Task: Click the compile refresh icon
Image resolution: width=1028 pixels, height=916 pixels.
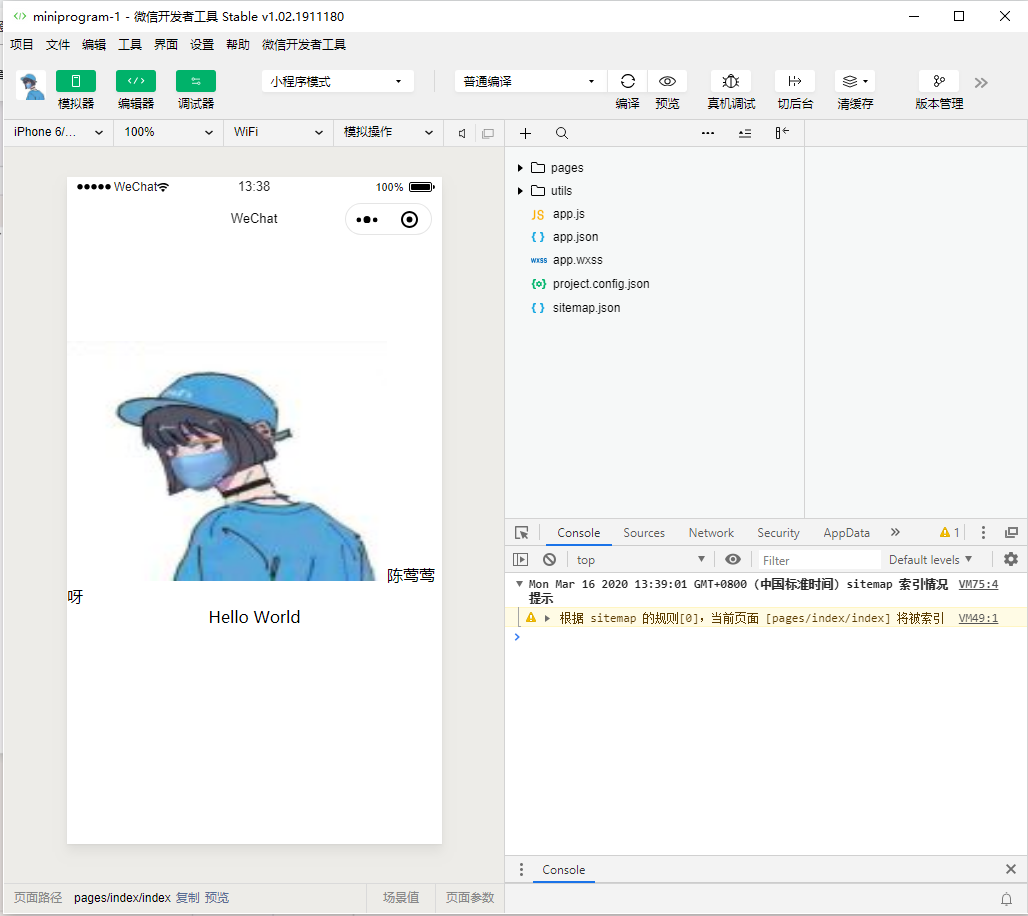Action: (x=628, y=81)
